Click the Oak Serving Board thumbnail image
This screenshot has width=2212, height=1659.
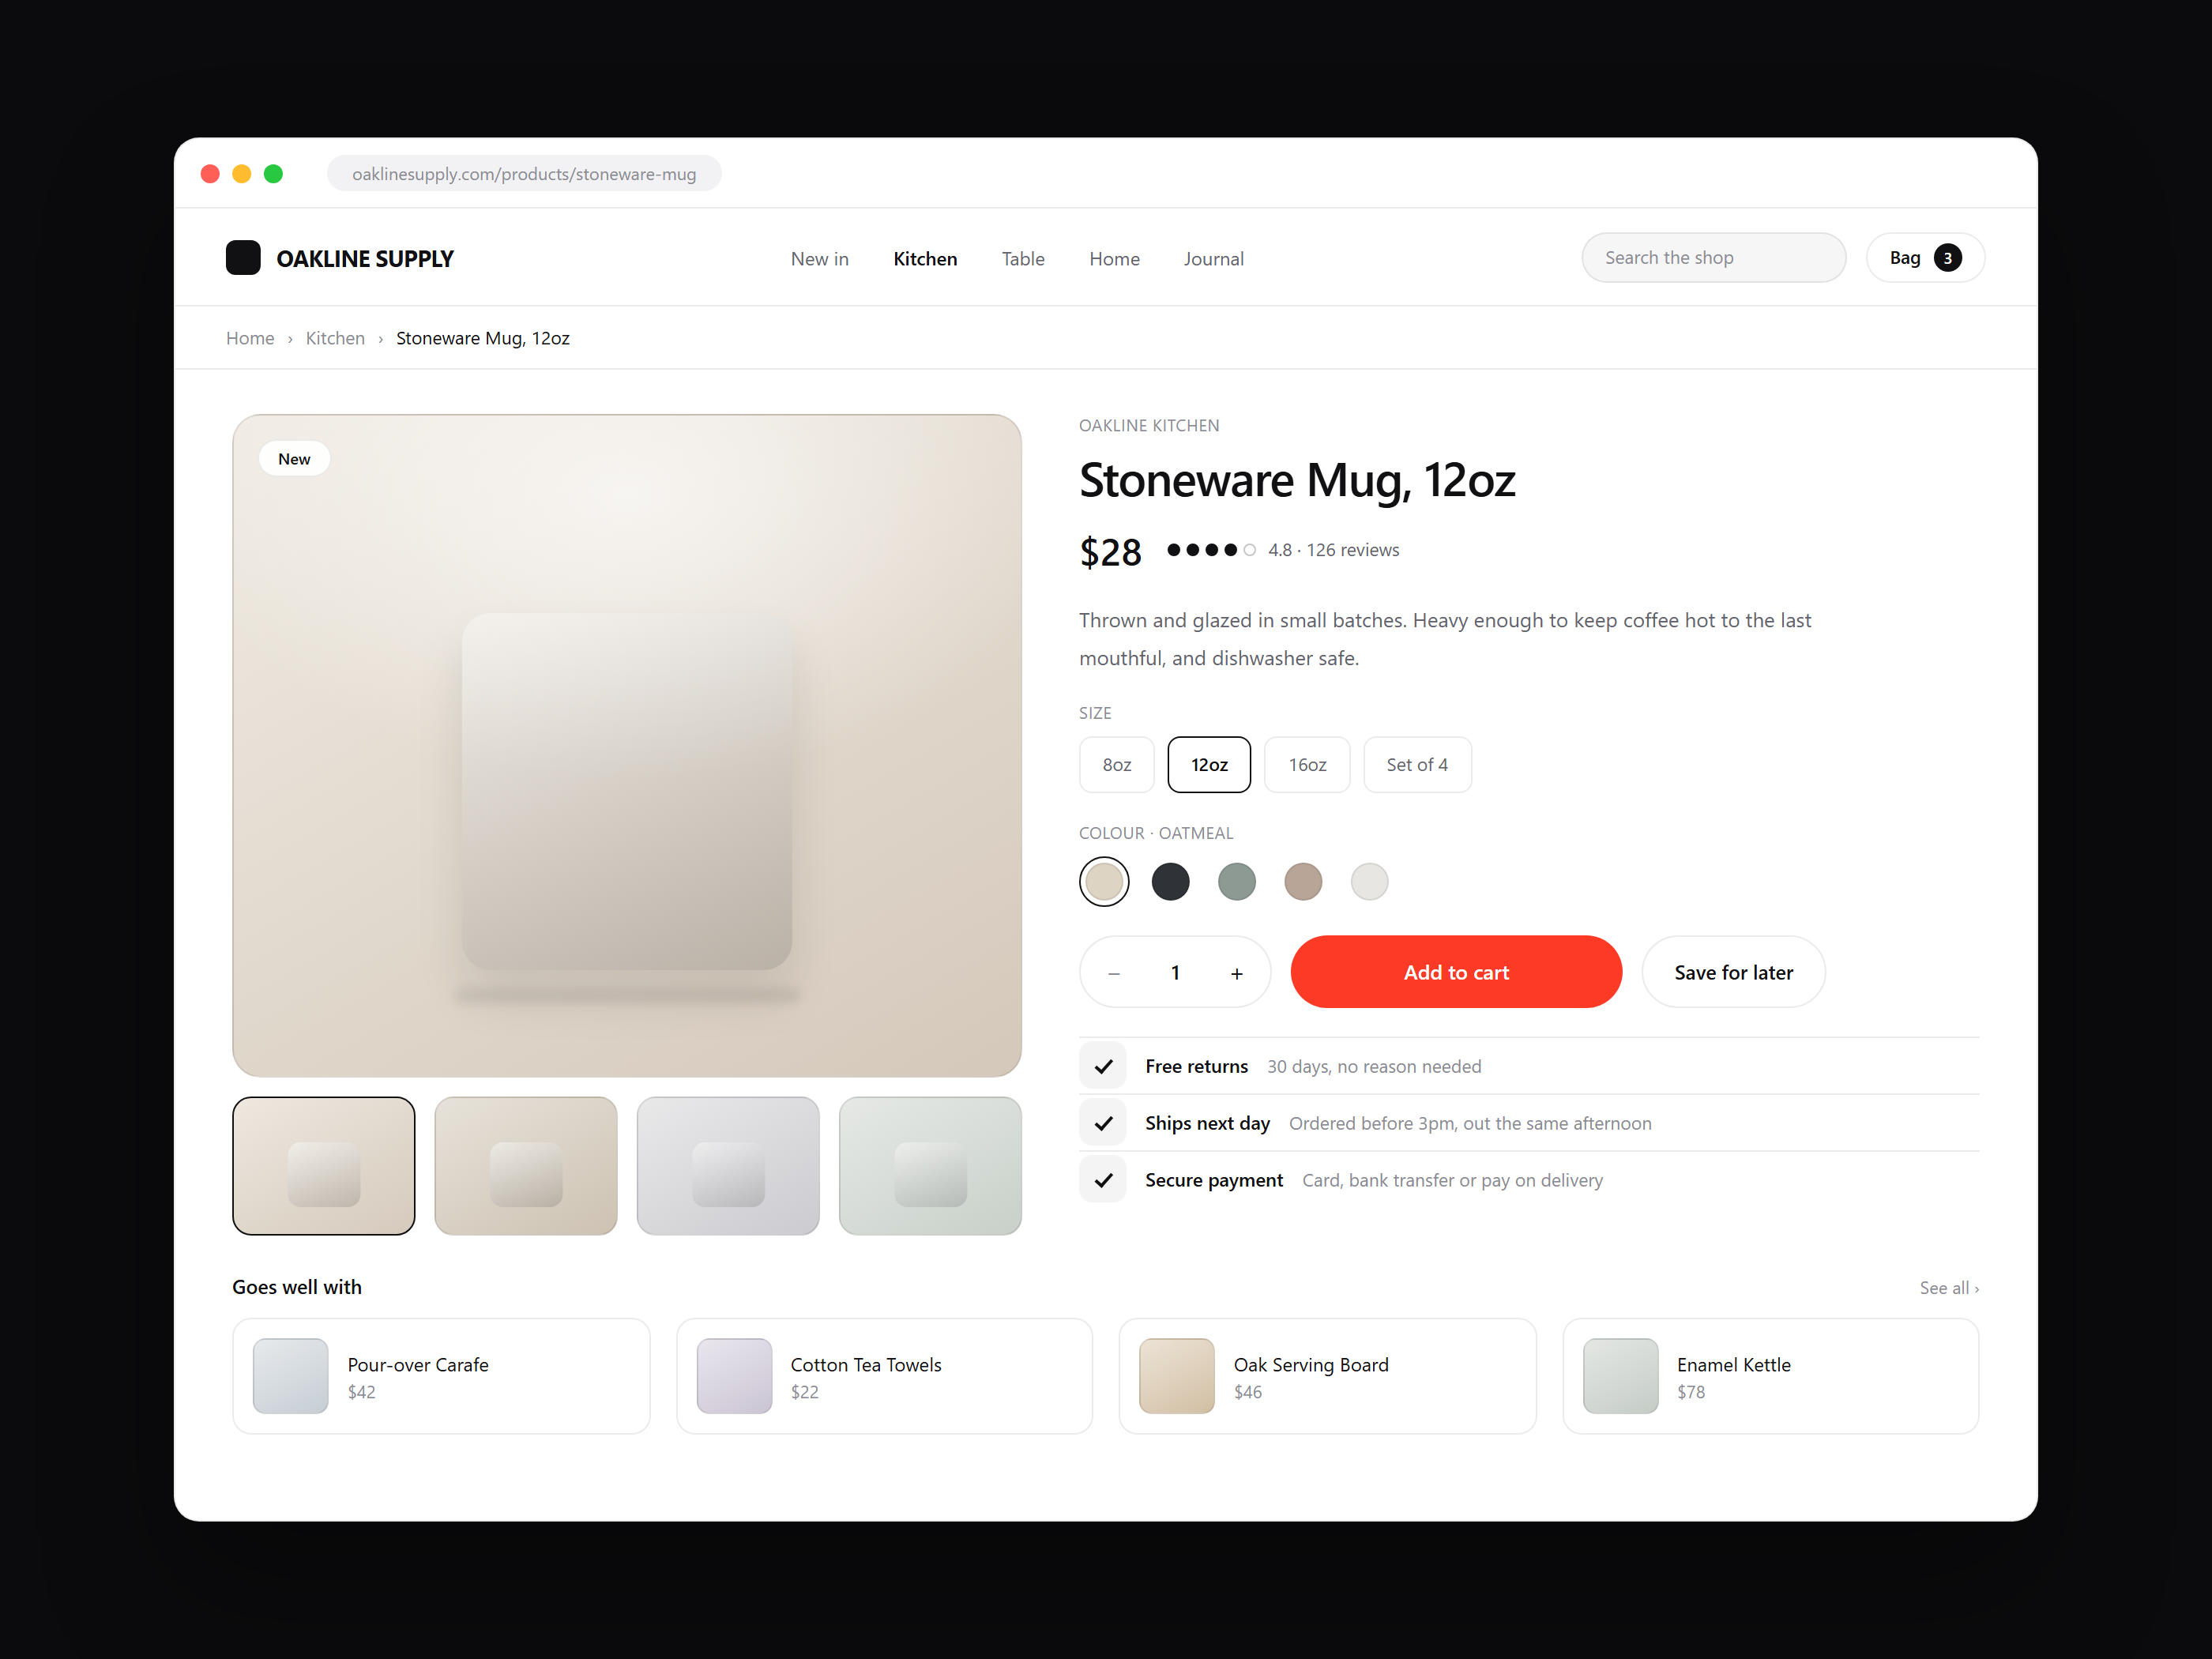1177,1376
